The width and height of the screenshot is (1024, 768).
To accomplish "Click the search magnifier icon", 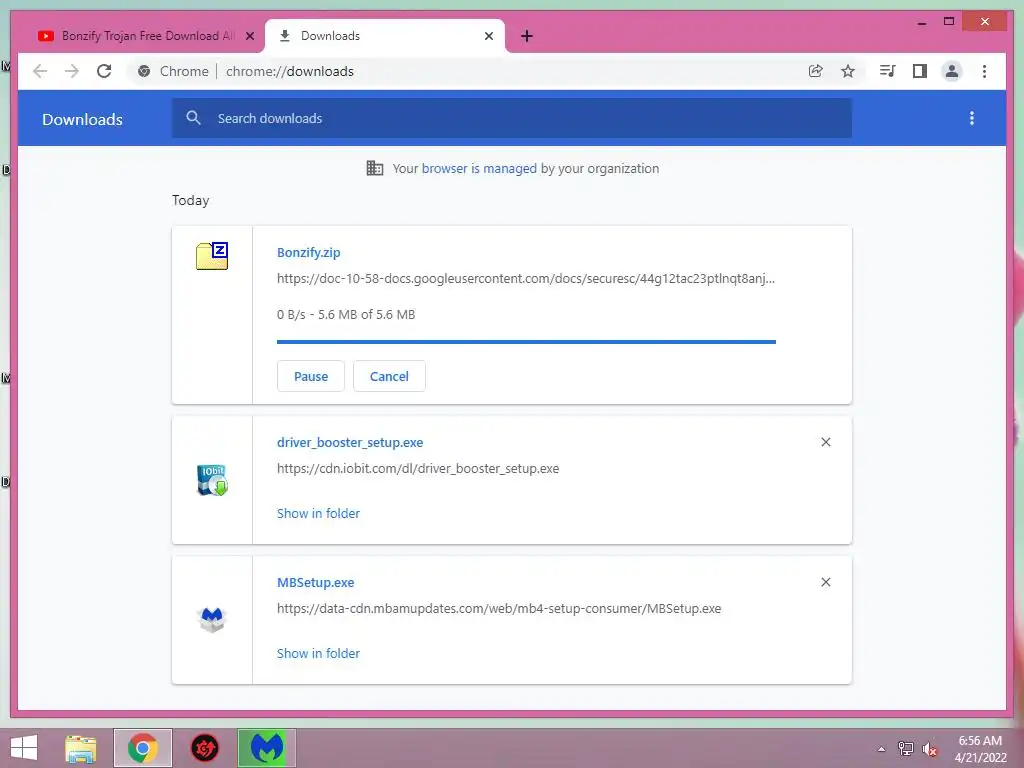I will point(193,118).
